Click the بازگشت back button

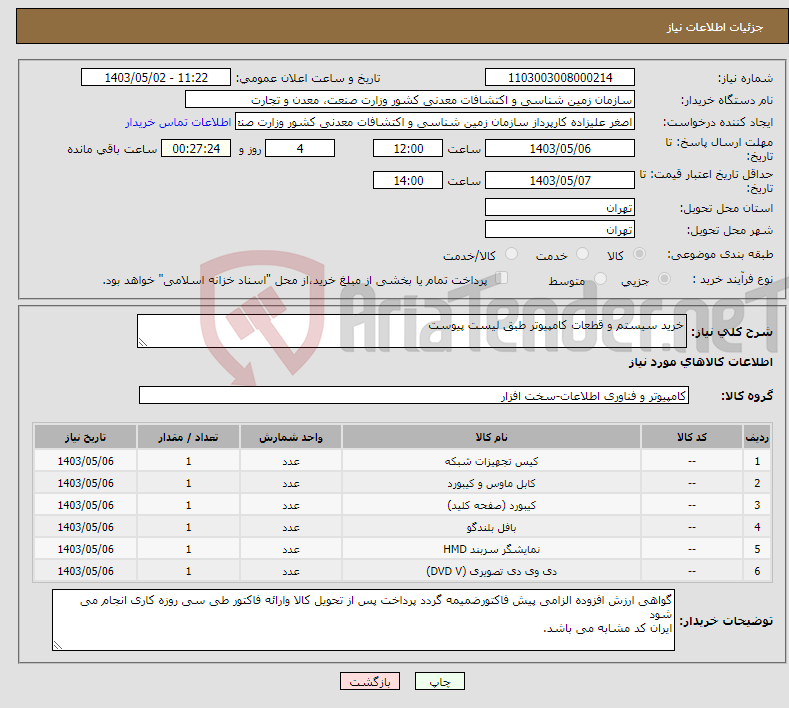click(x=370, y=682)
